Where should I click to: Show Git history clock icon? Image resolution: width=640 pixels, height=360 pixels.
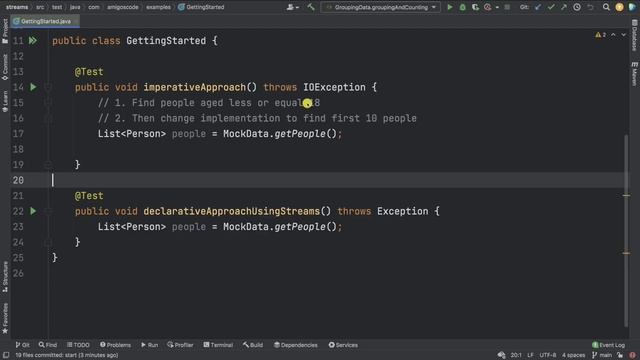click(577, 7)
